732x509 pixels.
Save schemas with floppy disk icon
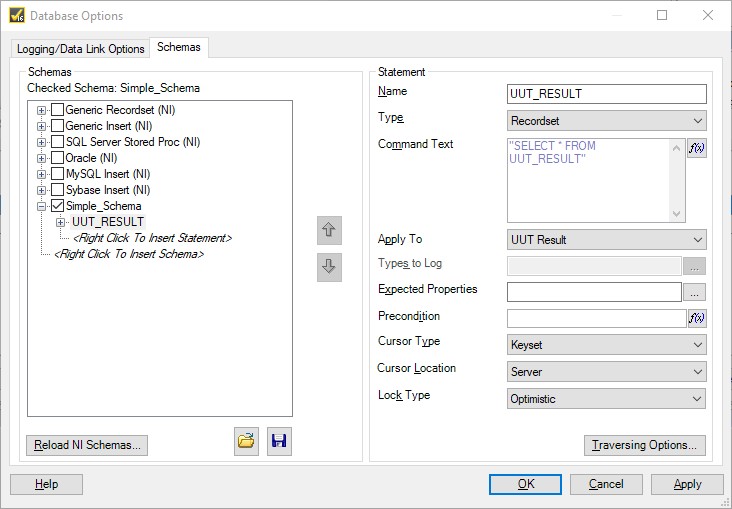point(279,441)
